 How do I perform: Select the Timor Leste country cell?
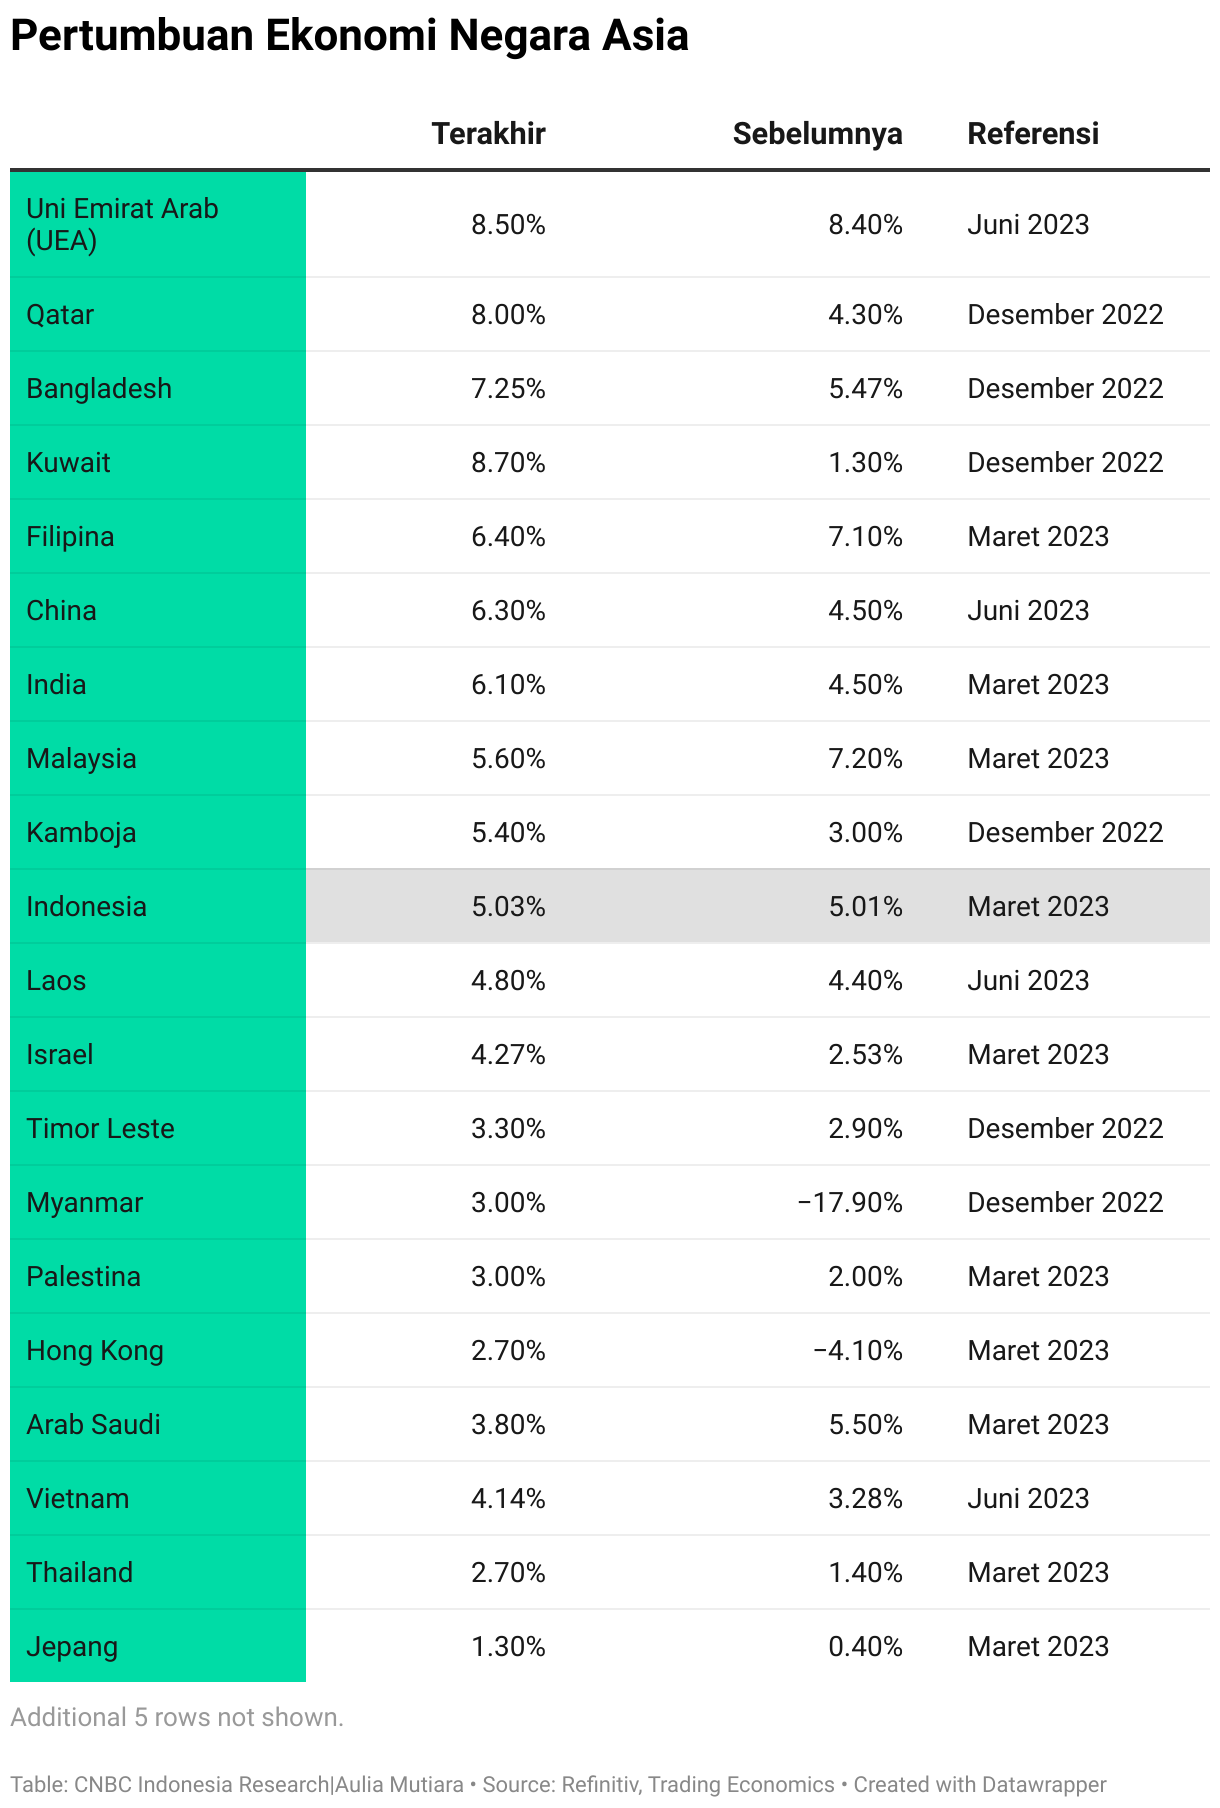point(158,1128)
